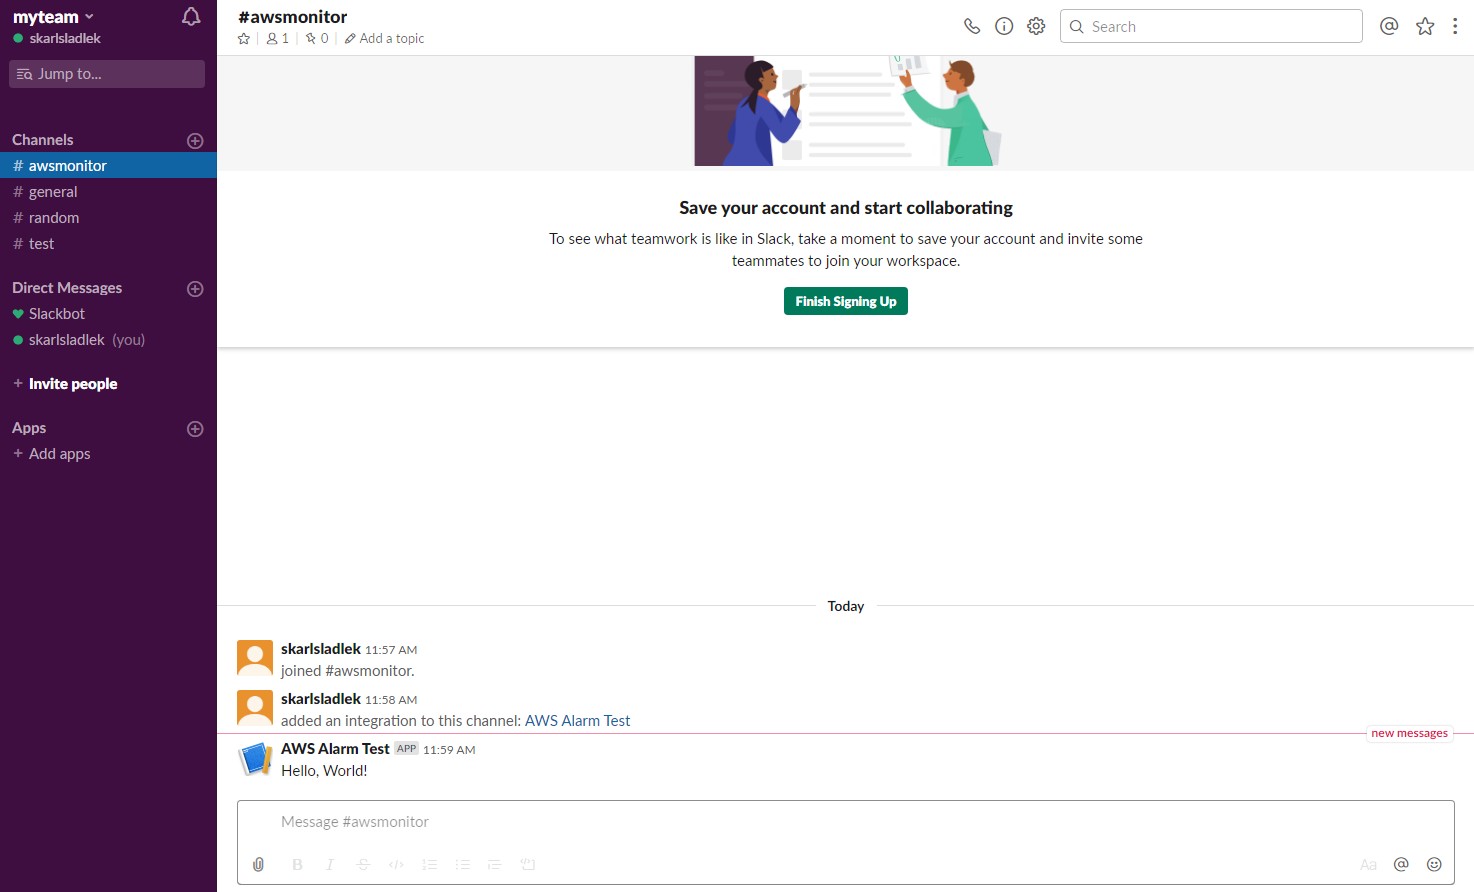Attach a file with the paperclip icon

258,864
